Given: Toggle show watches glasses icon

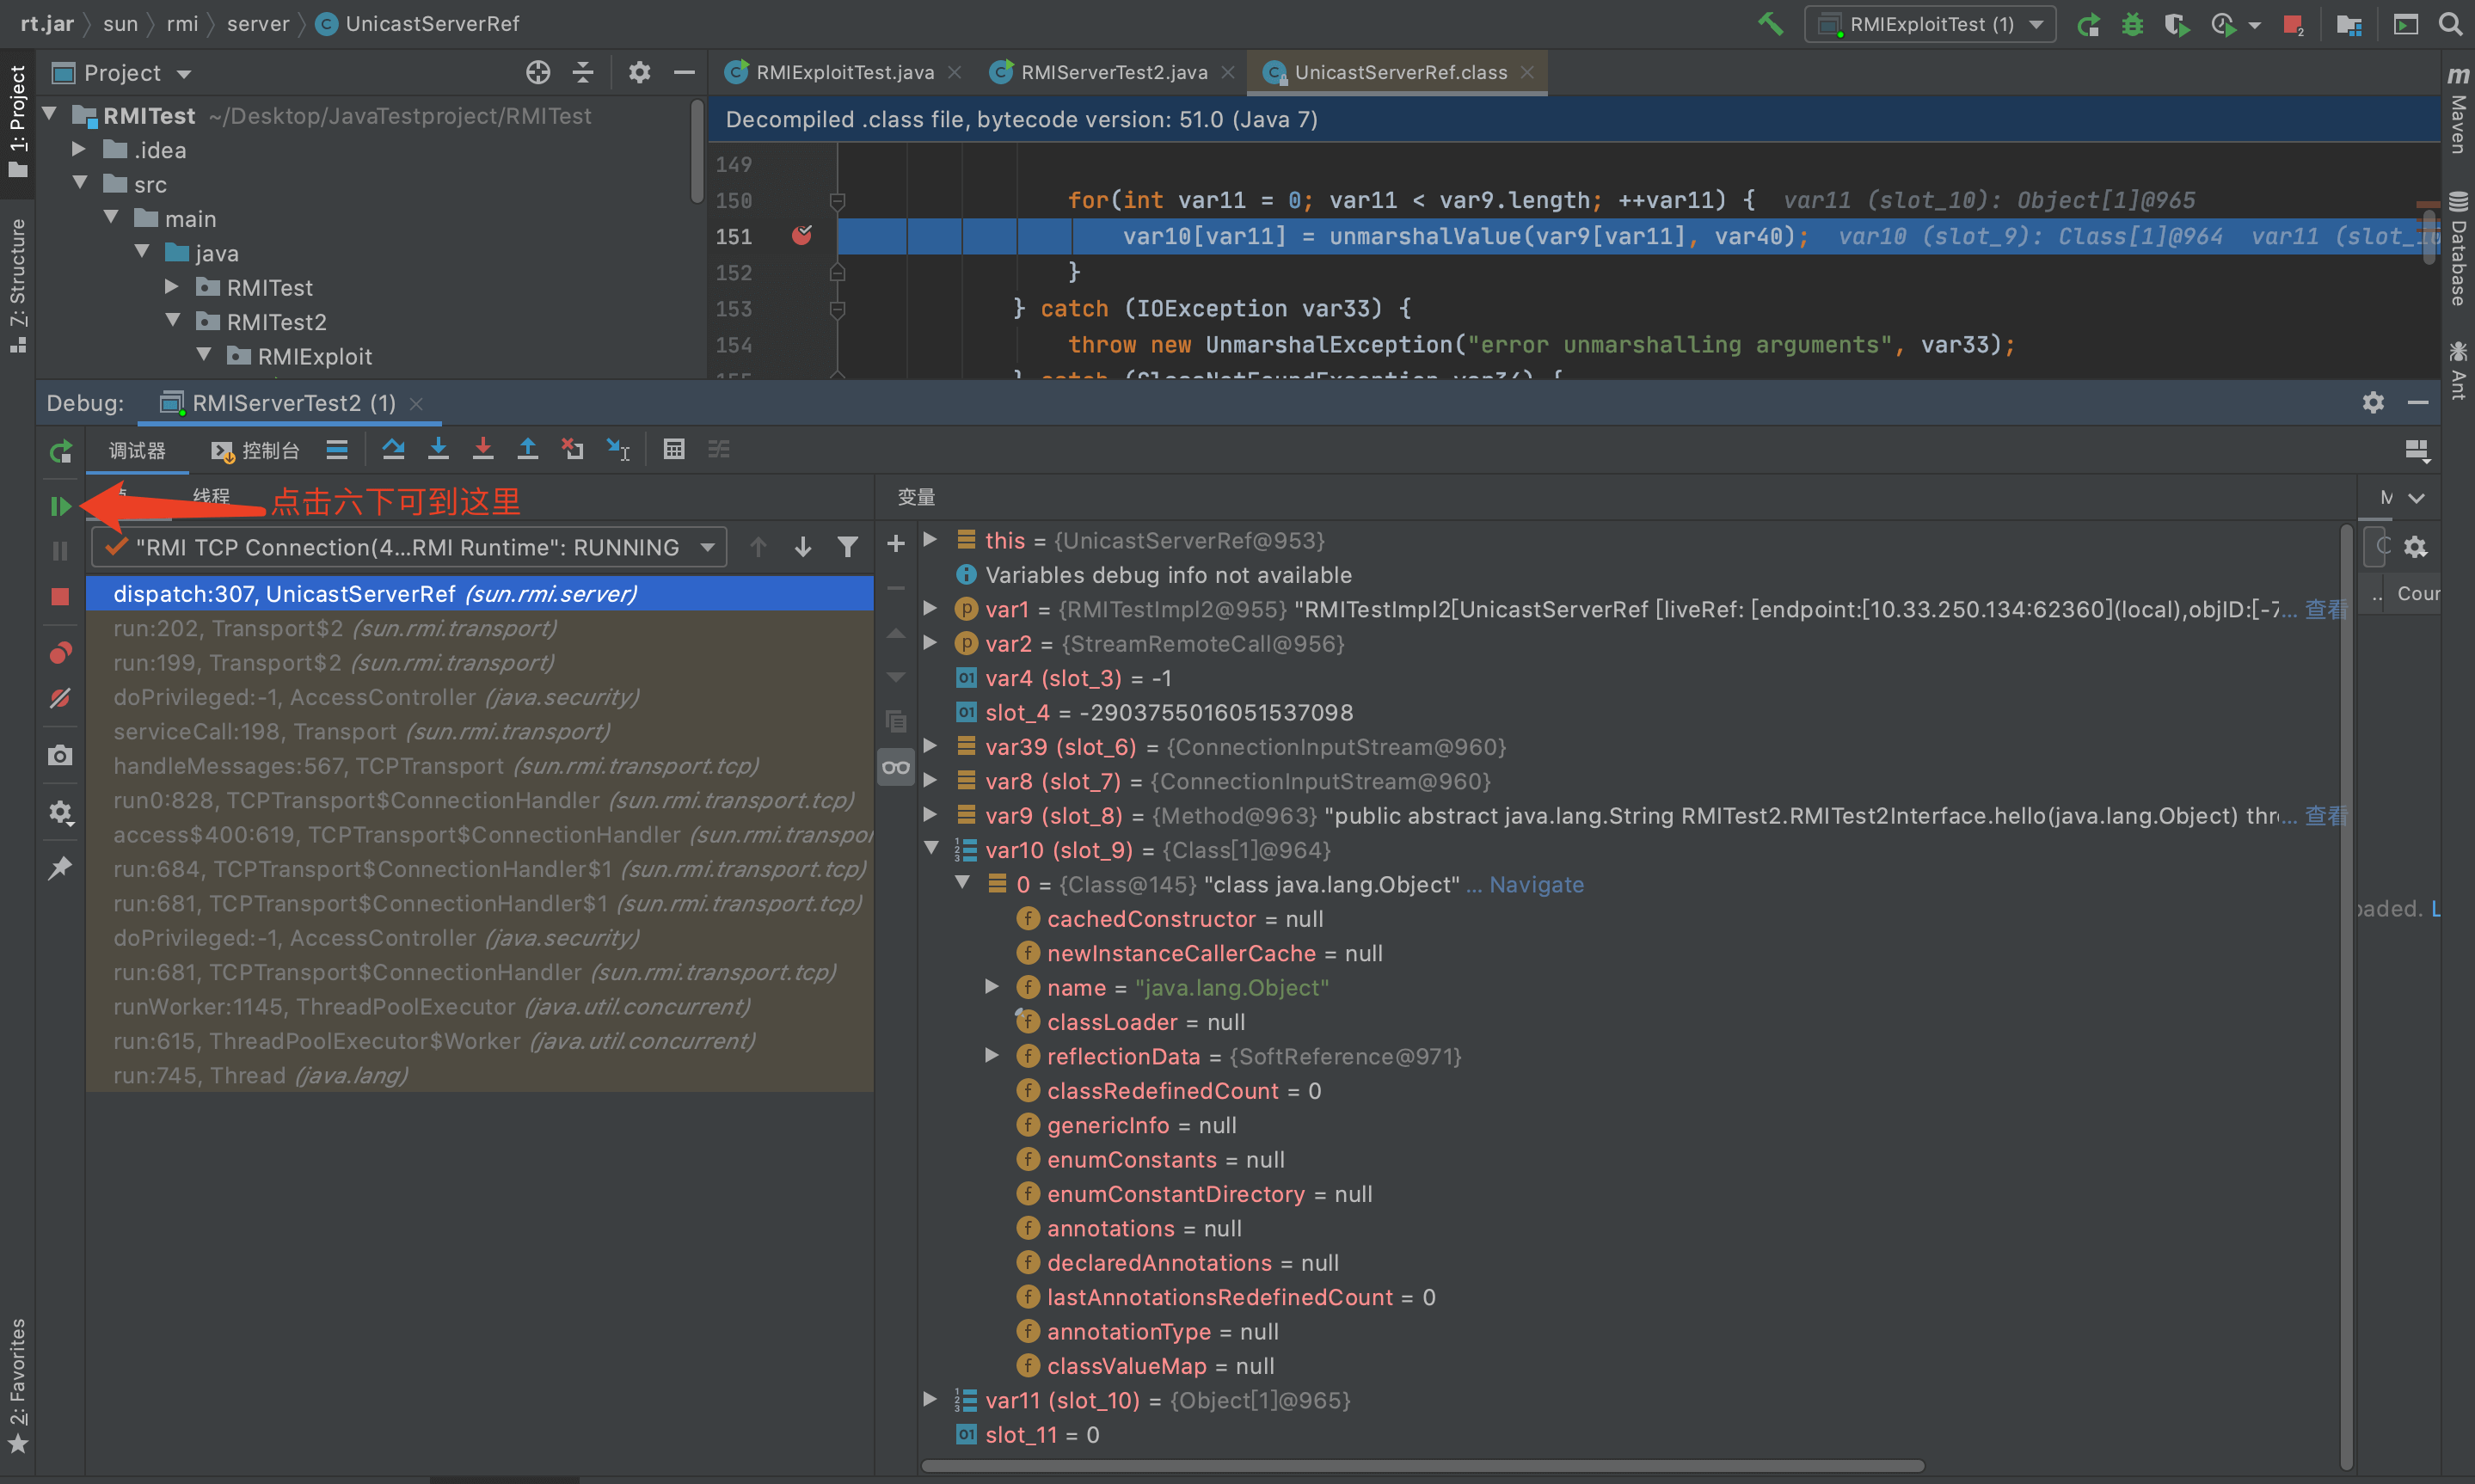Looking at the screenshot, I should pos(896,767).
